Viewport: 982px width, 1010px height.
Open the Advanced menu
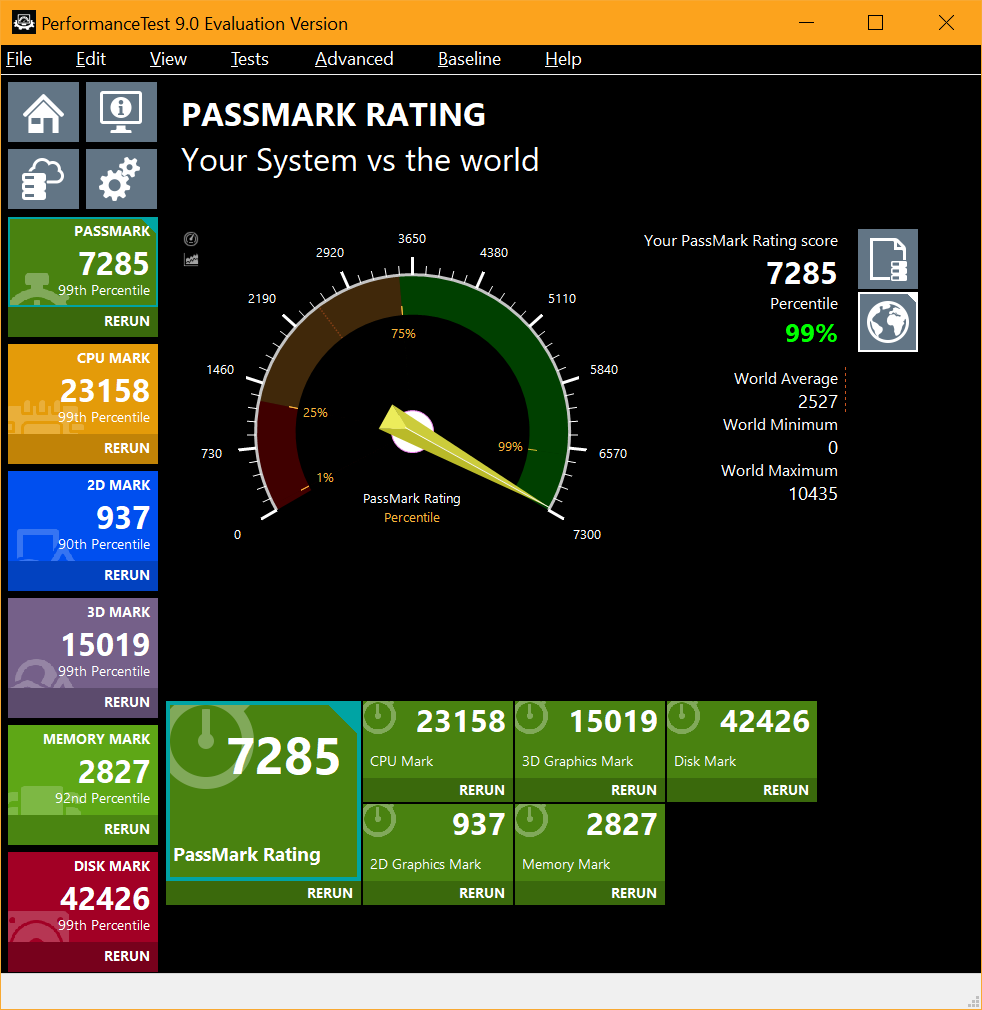(x=354, y=59)
